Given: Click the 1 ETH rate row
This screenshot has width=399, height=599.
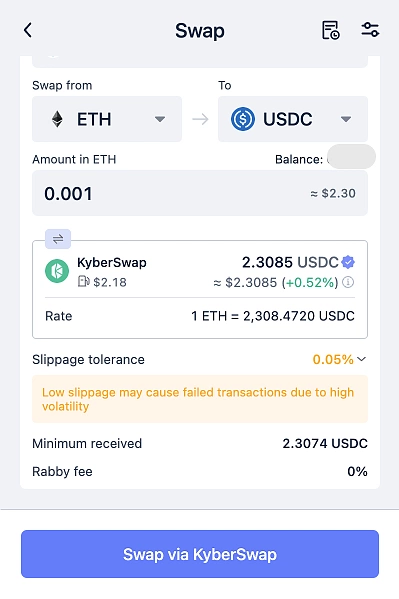Looking at the screenshot, I should (x=200, y=316).
